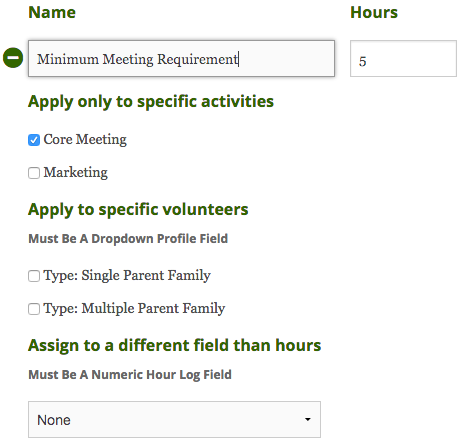
Task: Select the 'Type: Multiple Parent Family' text
Action: tap(134, 308)
